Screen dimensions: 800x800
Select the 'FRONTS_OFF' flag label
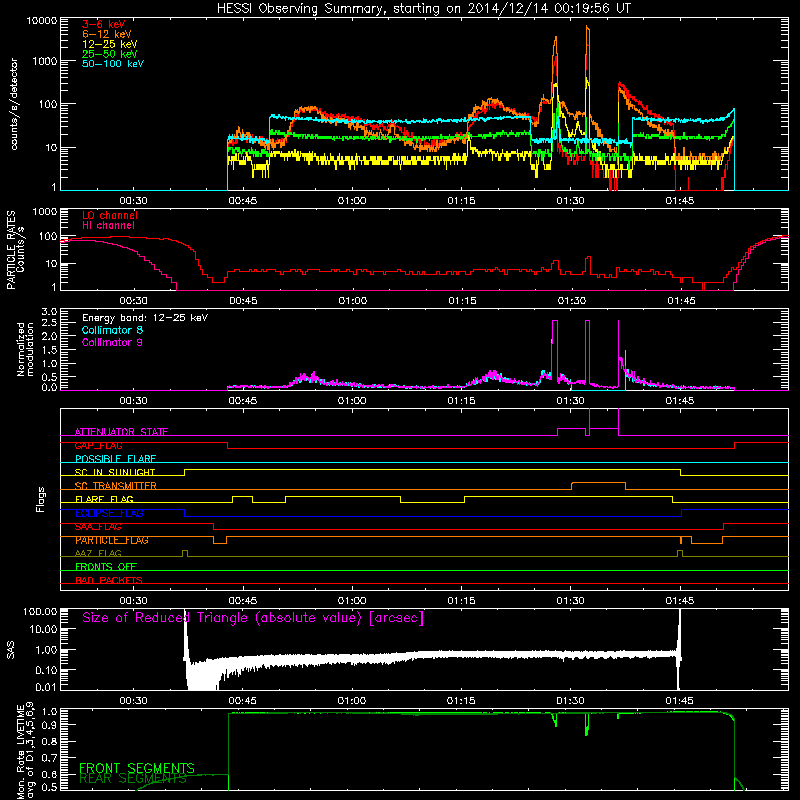(106, 567)
